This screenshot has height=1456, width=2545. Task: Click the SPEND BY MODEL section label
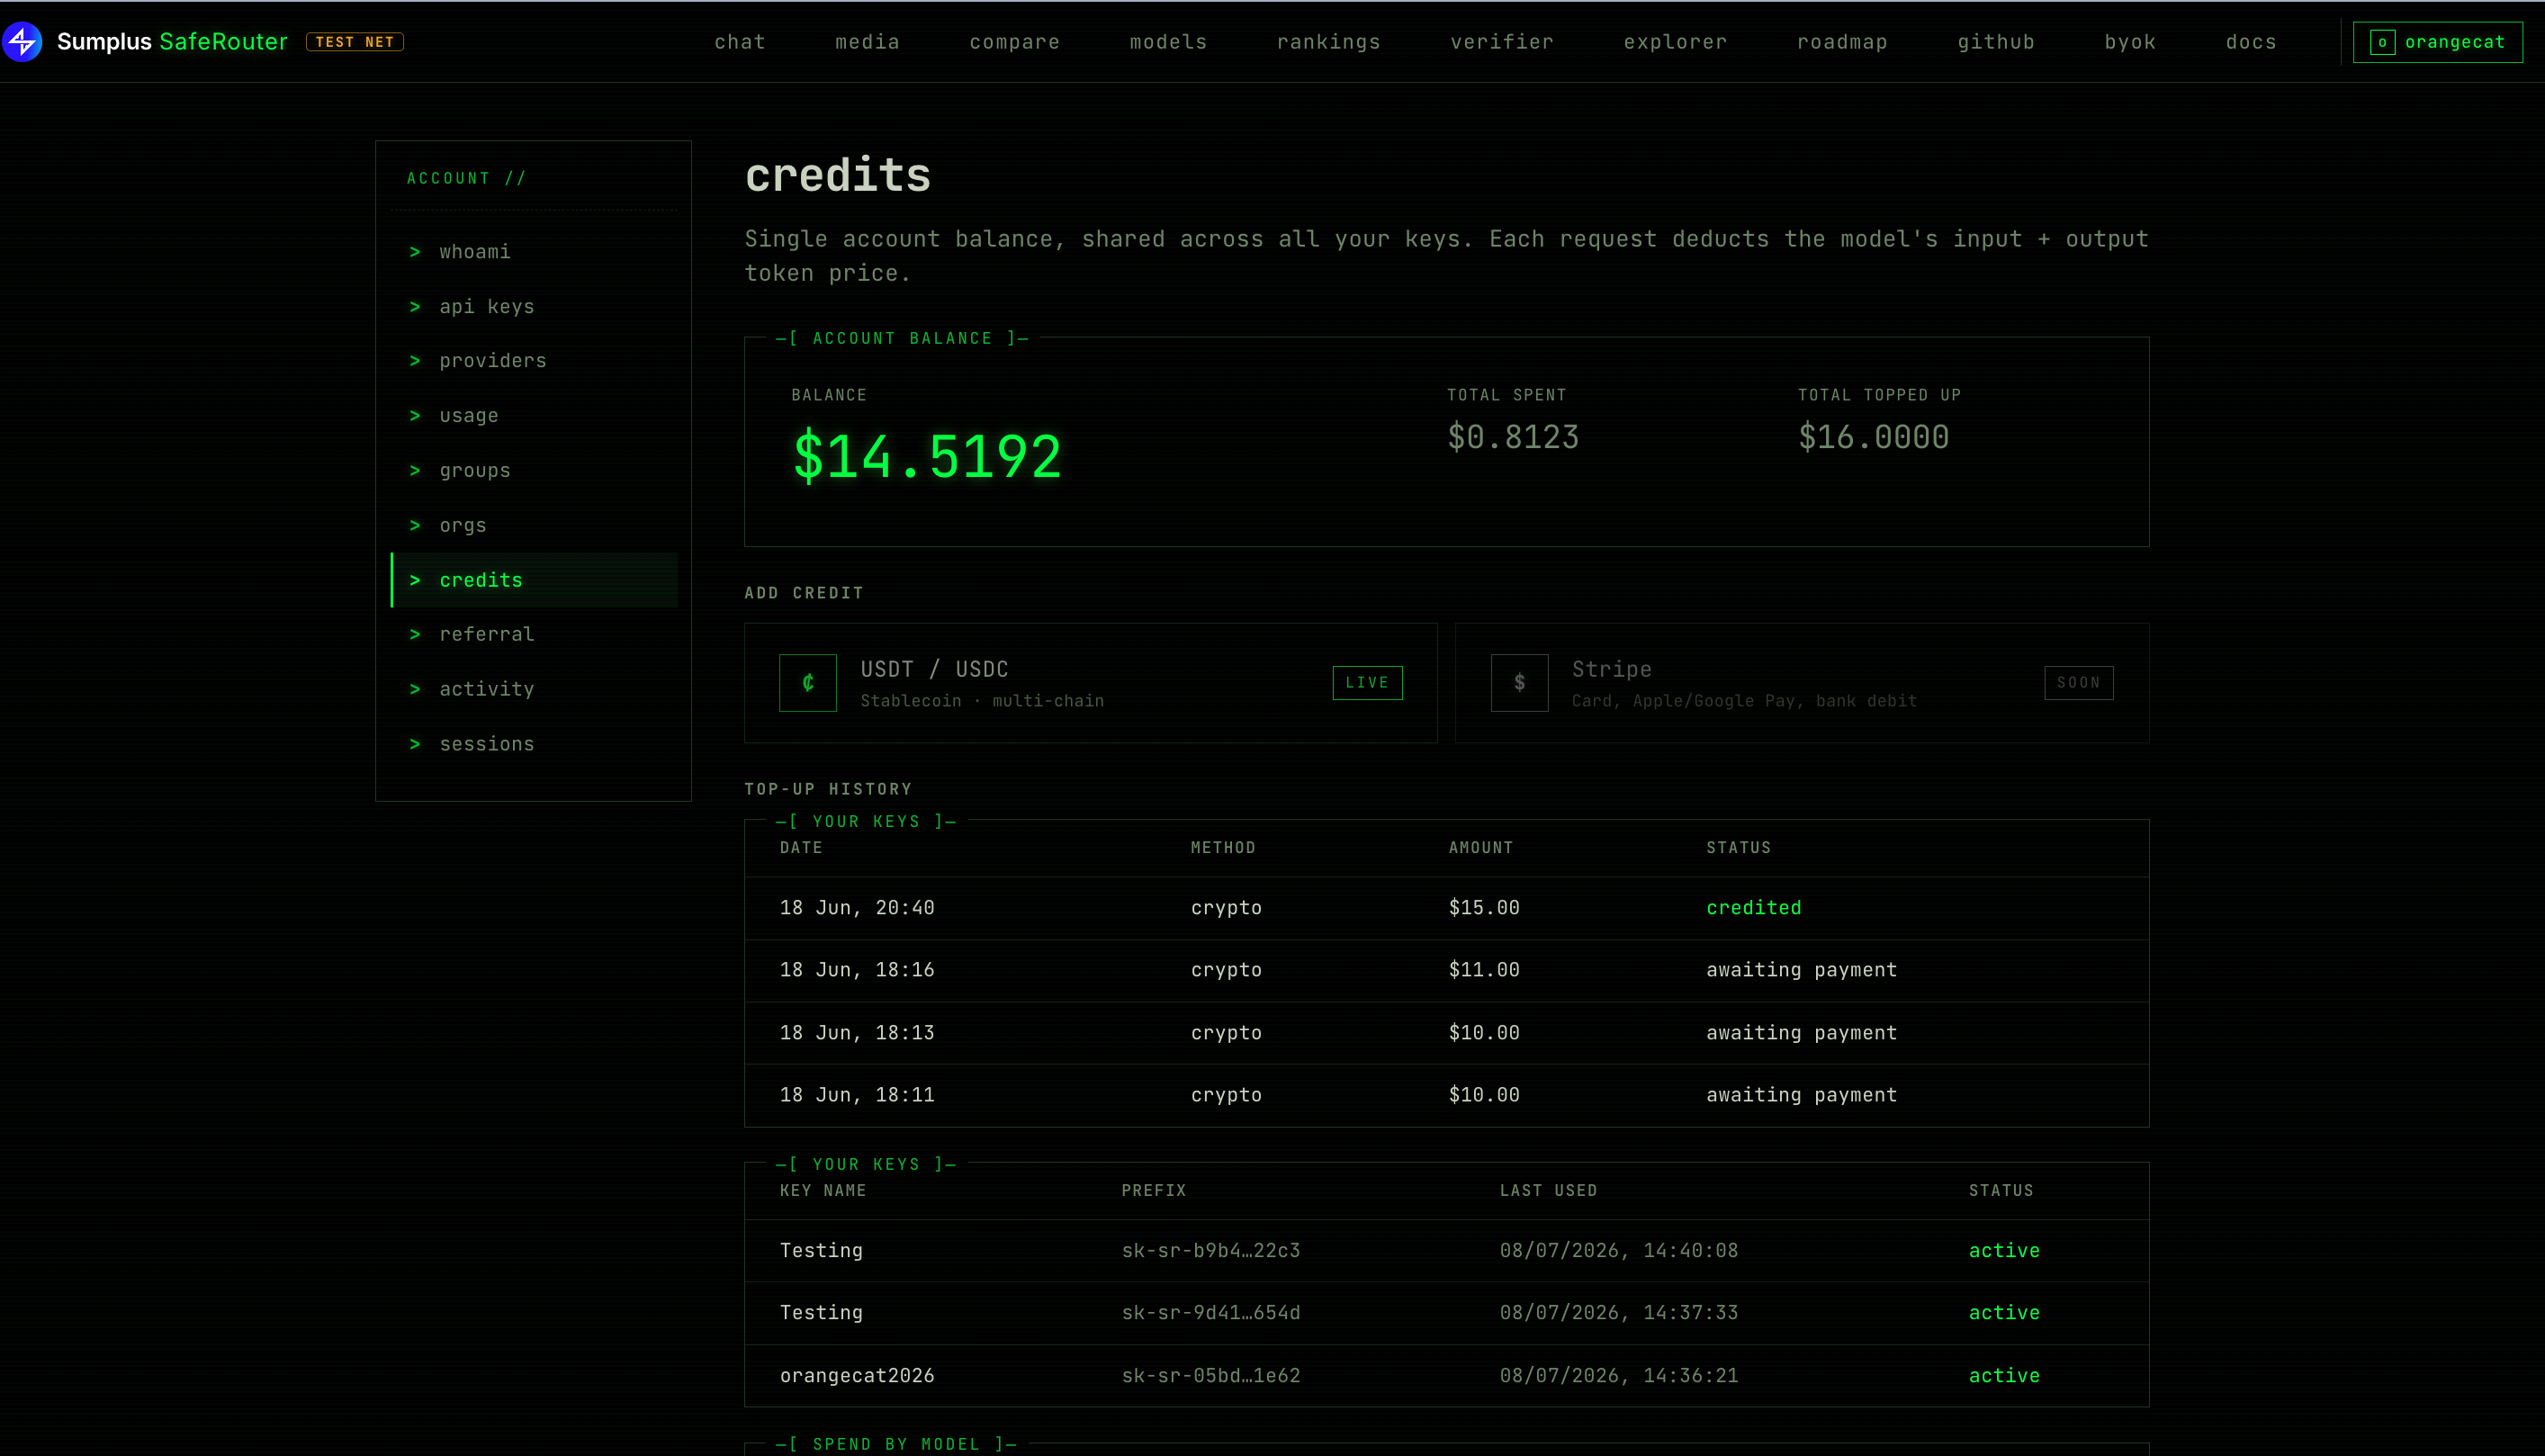click(x=896, y=1444)
